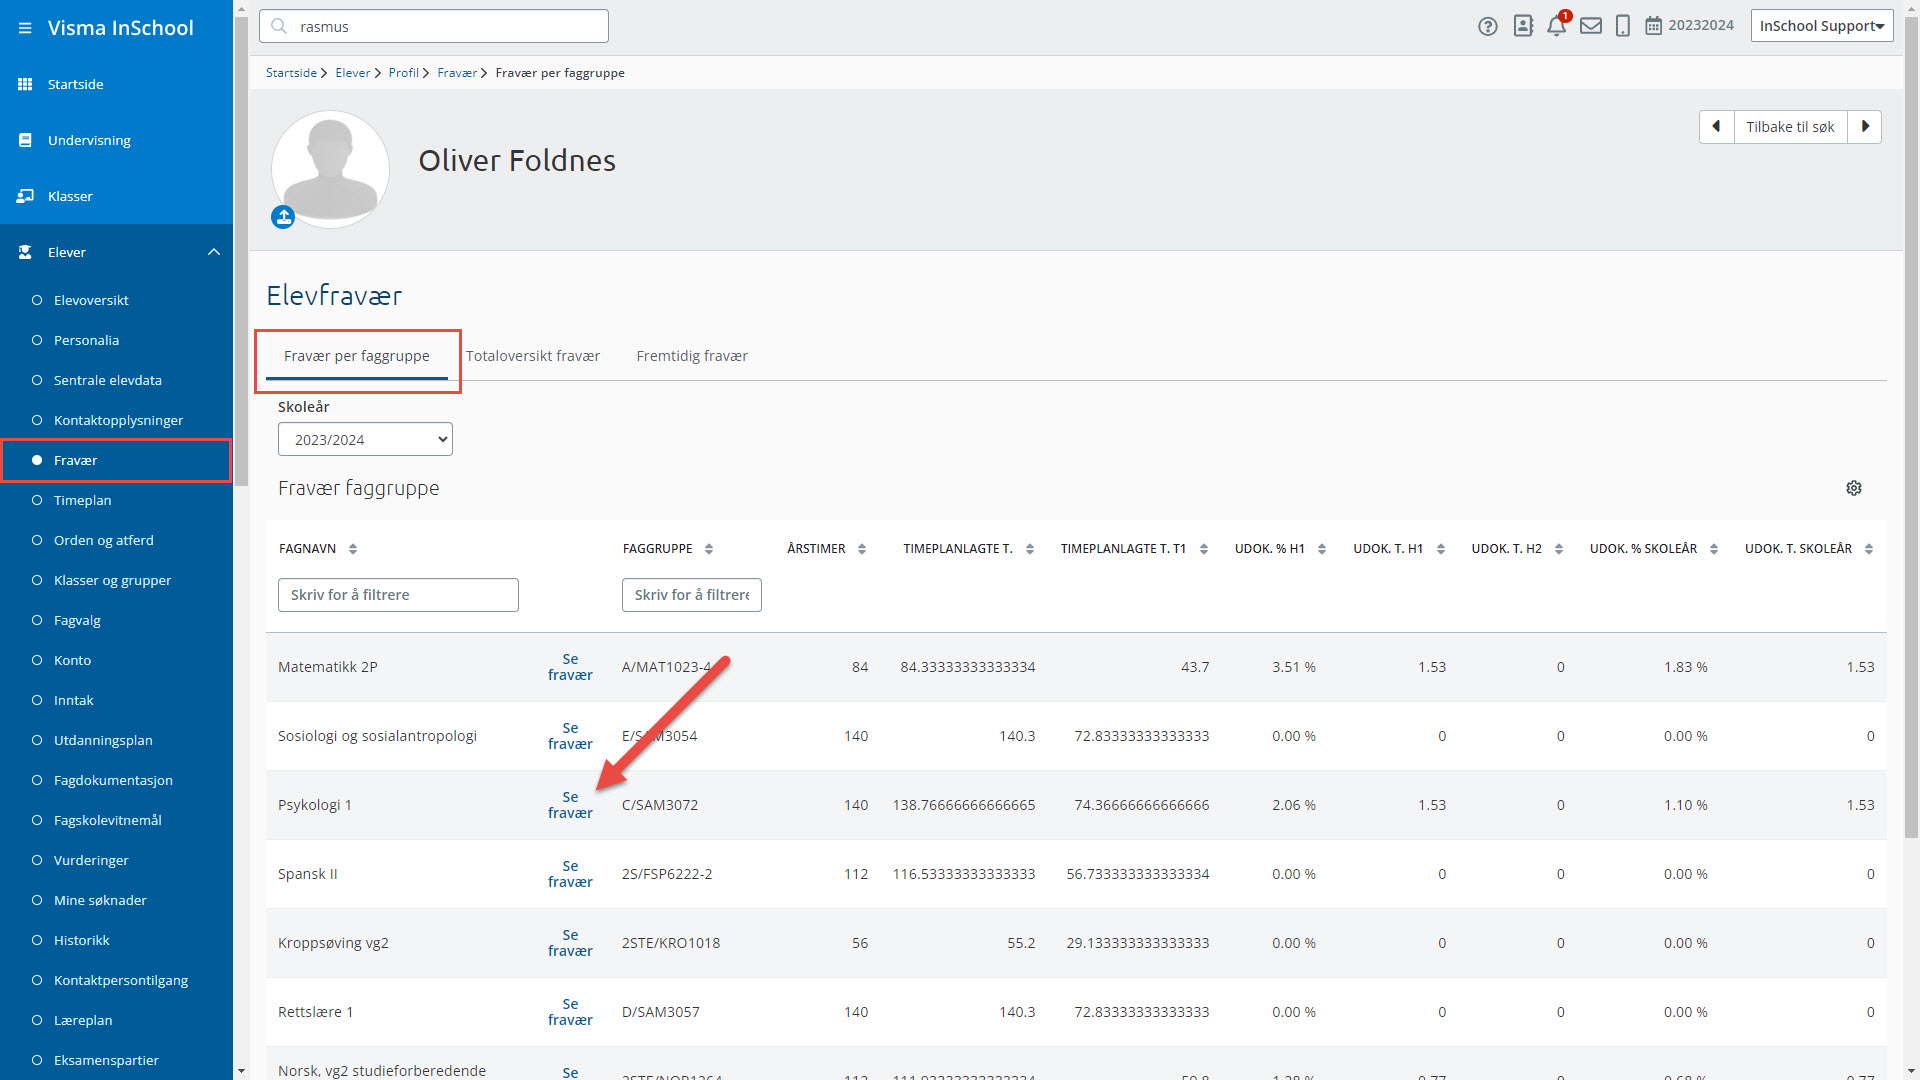Click the Visma InSchool logo text
This screenshot has height=1080, width=1920.
pyautogui.click(x=121, y=28)
